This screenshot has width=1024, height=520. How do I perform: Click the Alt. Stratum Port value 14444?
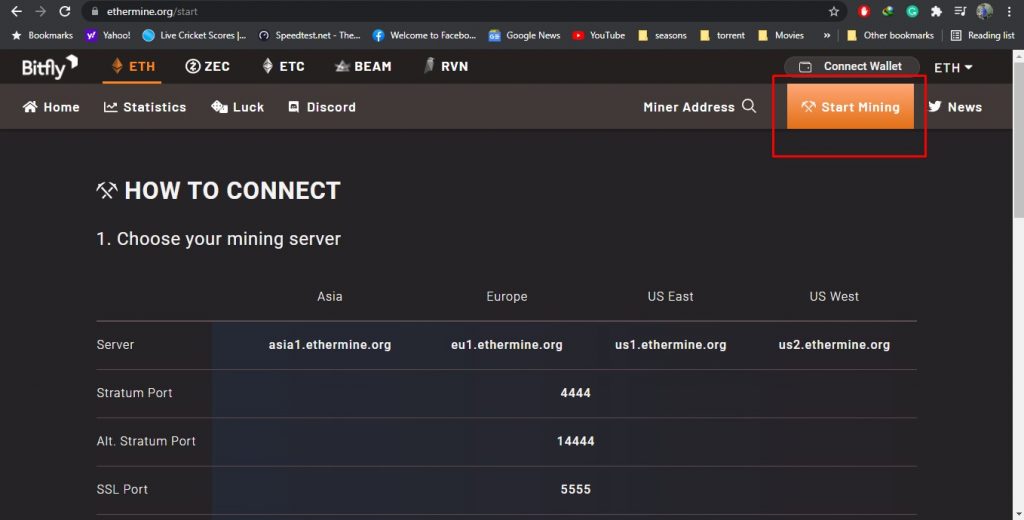tap(575, 441)
